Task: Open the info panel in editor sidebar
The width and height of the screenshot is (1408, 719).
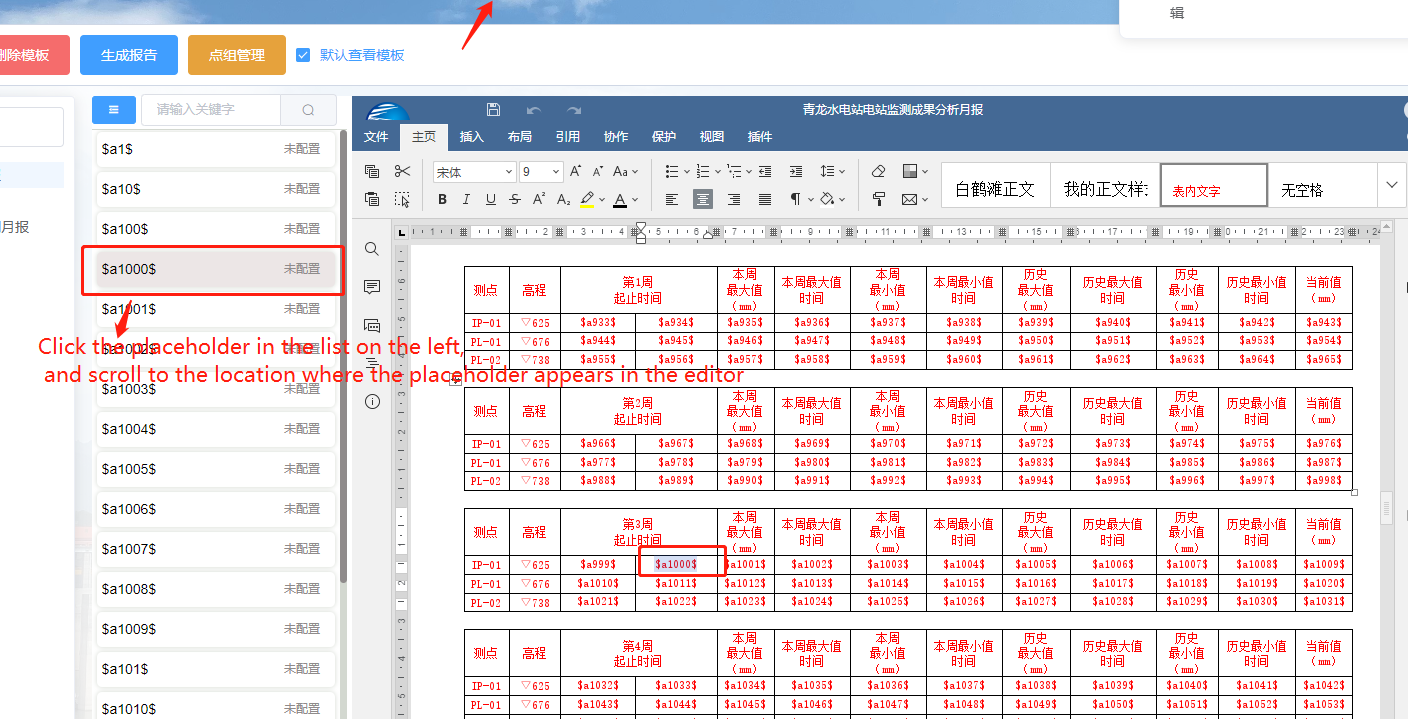Action: click(372, 401)
